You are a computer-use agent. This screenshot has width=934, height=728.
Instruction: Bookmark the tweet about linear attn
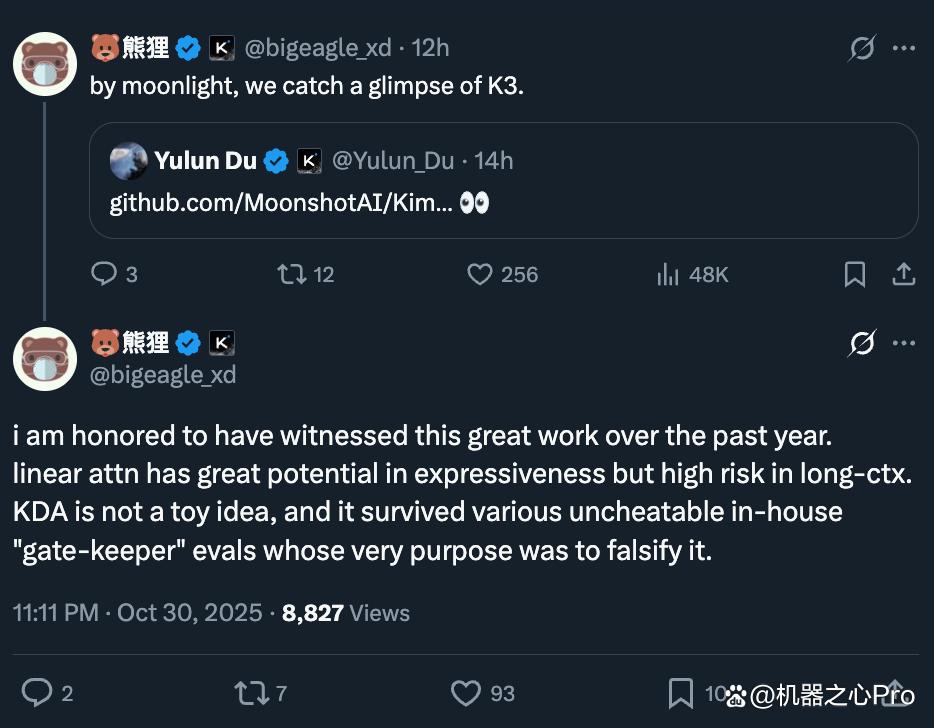point(681,692)
